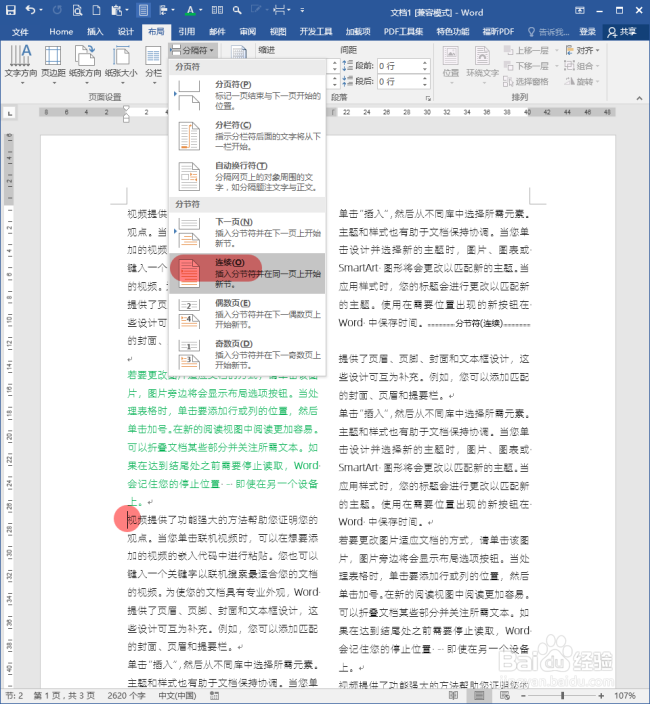Click the word count 2620 个字
The width and height of the screenshot is (650, 704).
tap(126, 696)
